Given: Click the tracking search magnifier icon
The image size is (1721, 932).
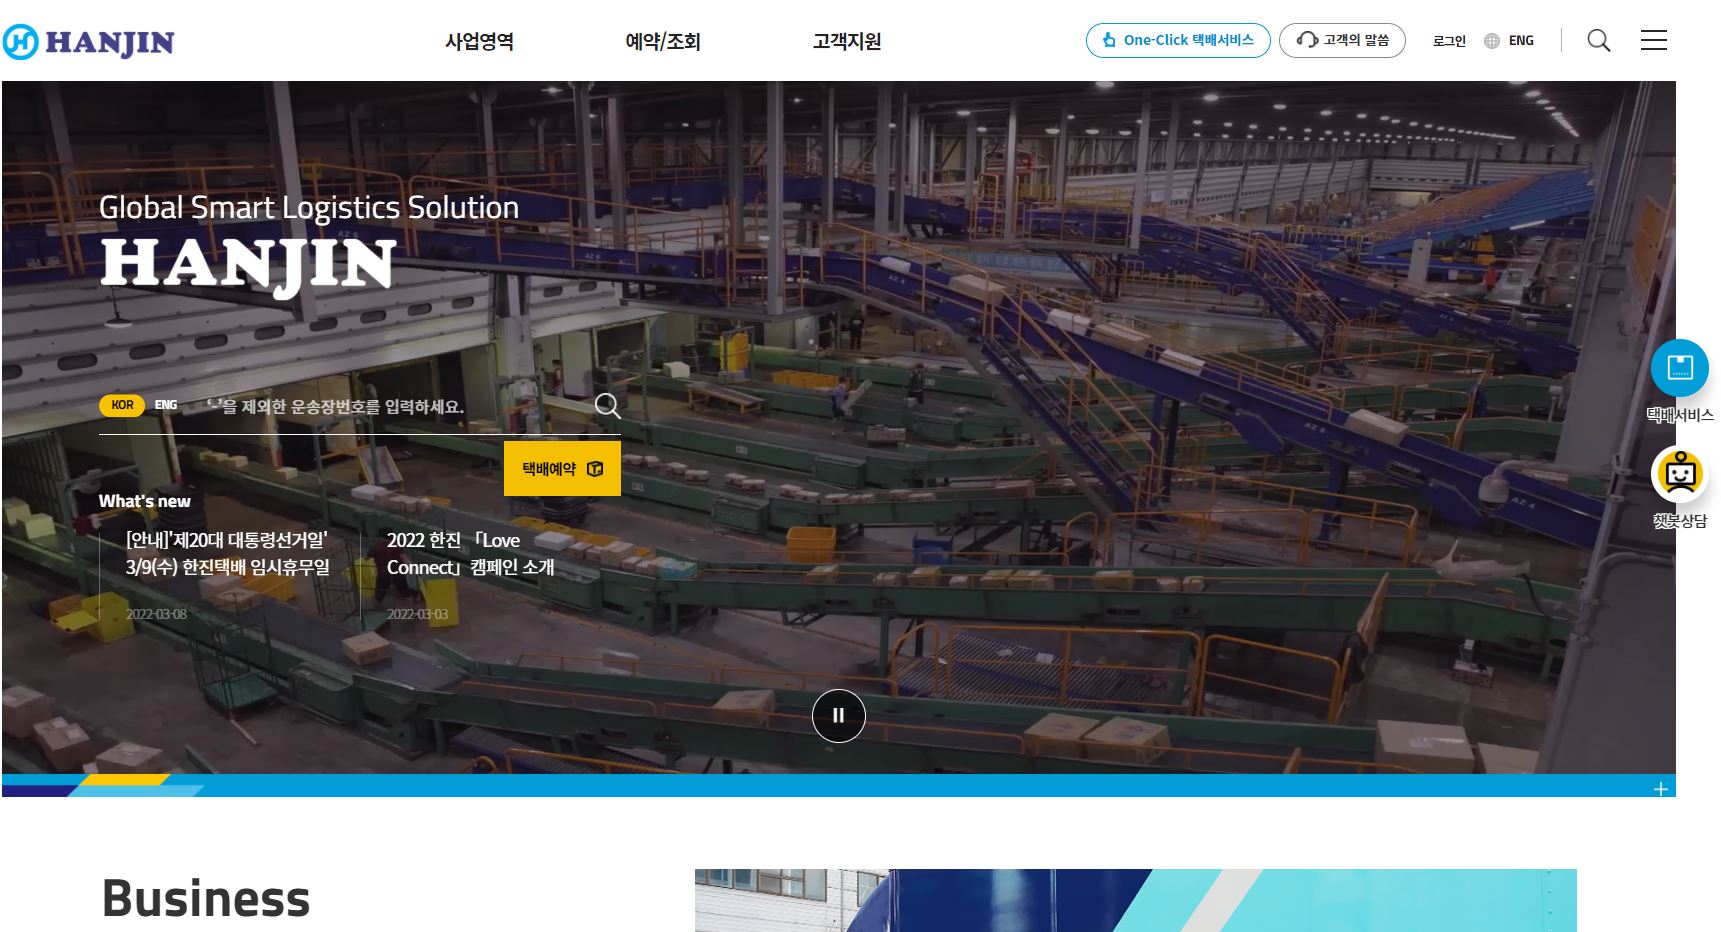Looking at the screenshot, I should [608, 405].
